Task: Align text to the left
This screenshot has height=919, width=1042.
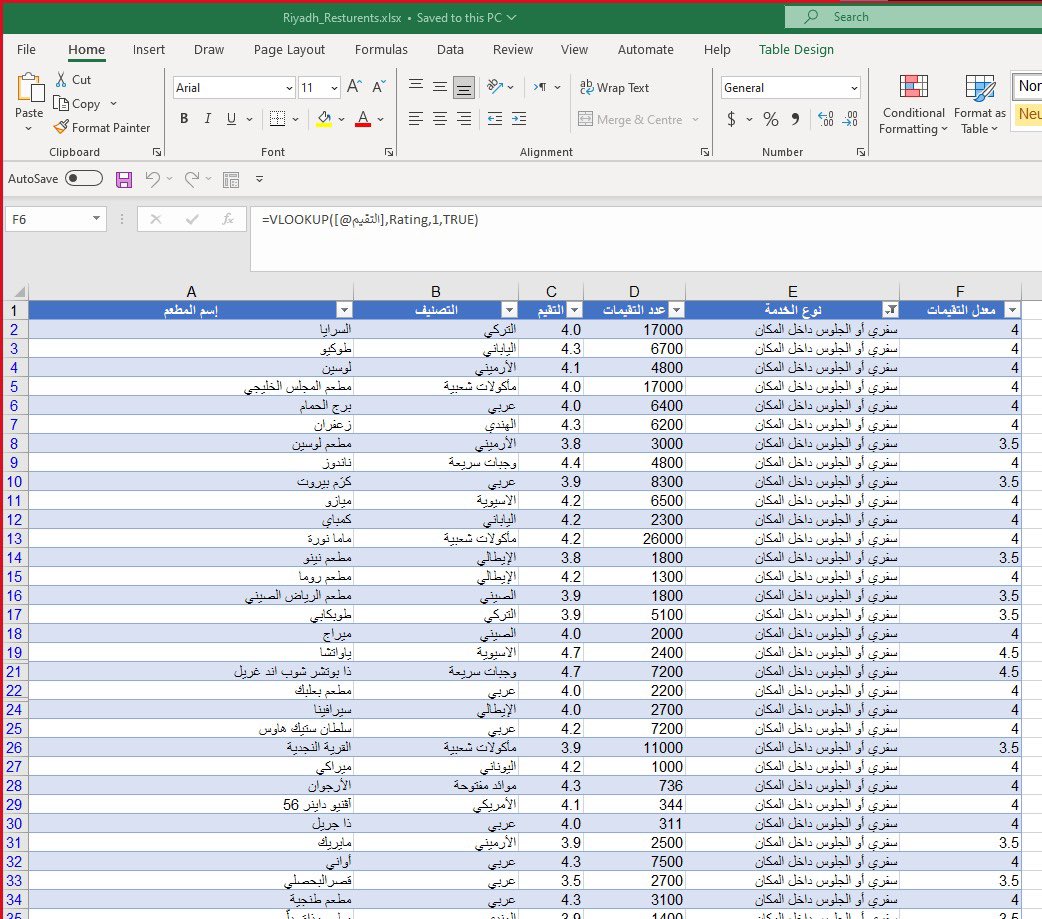Action: [416, 119]
